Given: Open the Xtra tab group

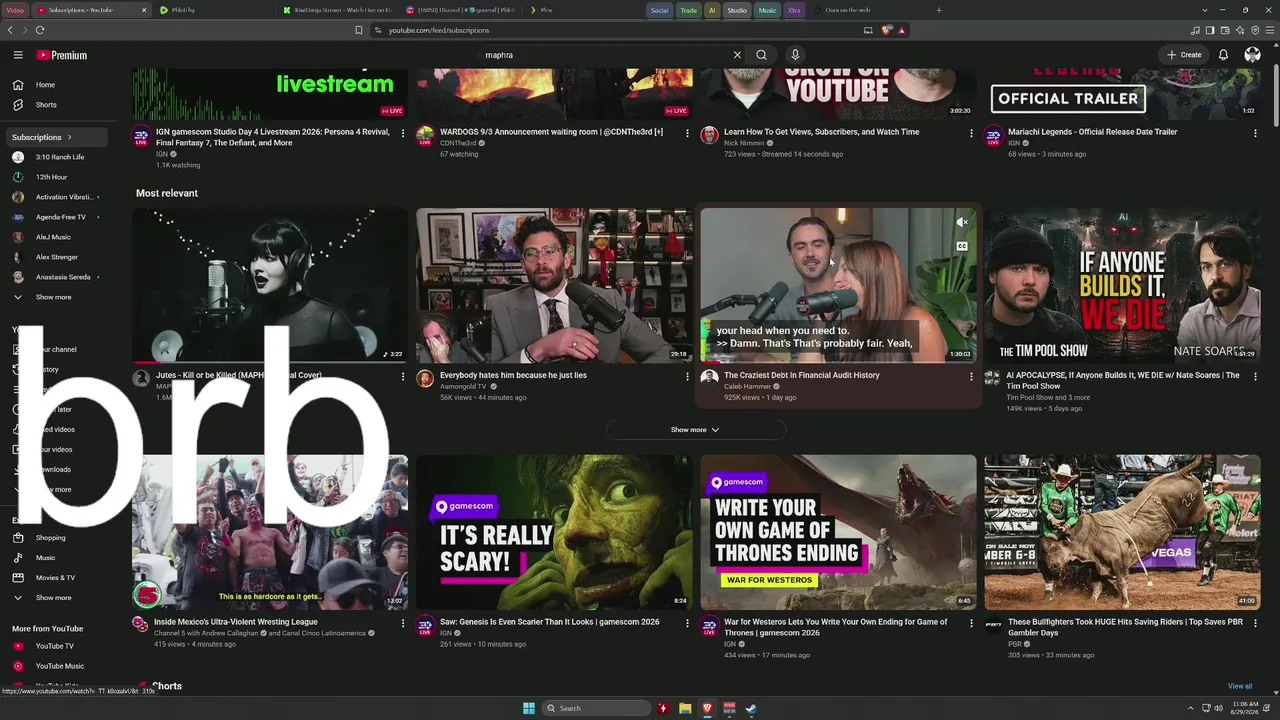Looking at the screenshot, I should pos(794,10).
